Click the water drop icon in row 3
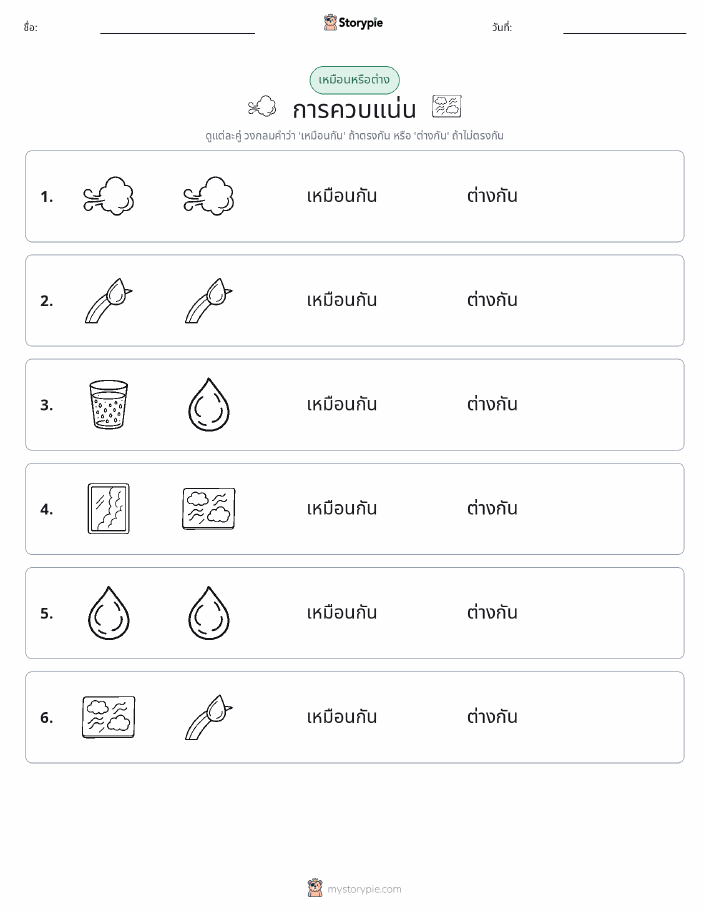Screen dimensions: 709x917 209,405
